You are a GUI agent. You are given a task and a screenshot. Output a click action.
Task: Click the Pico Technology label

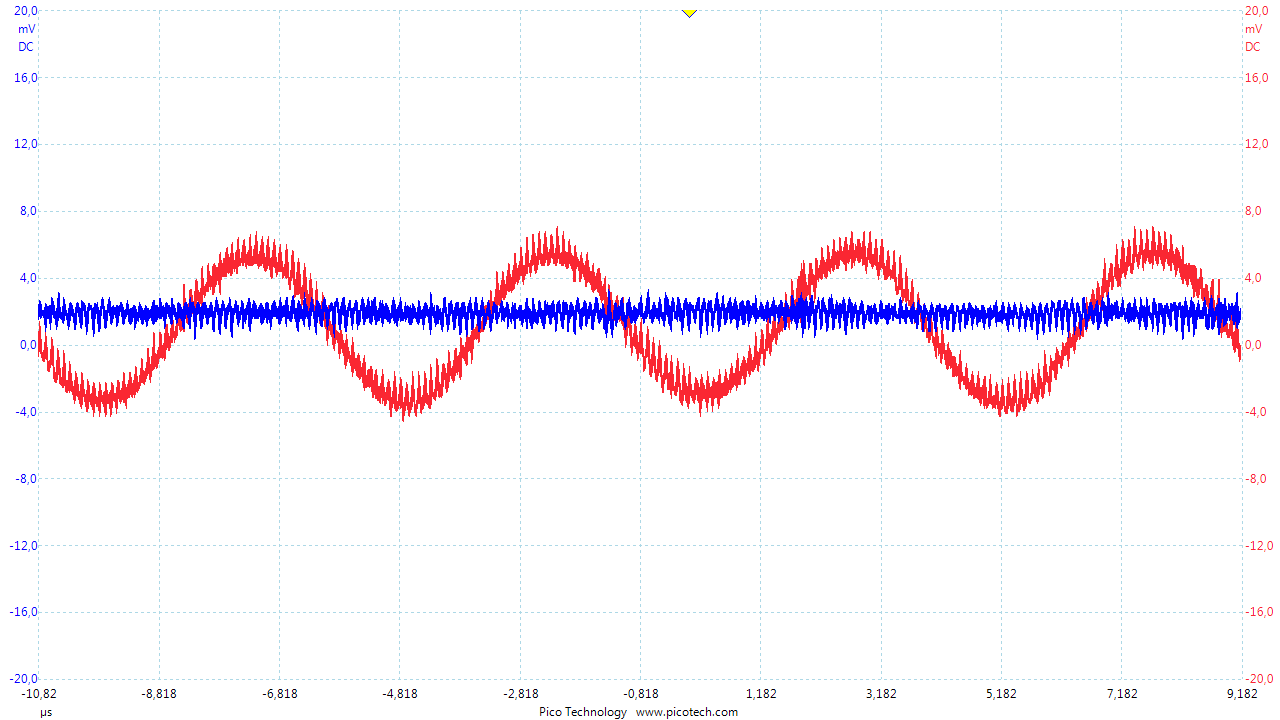583,712
